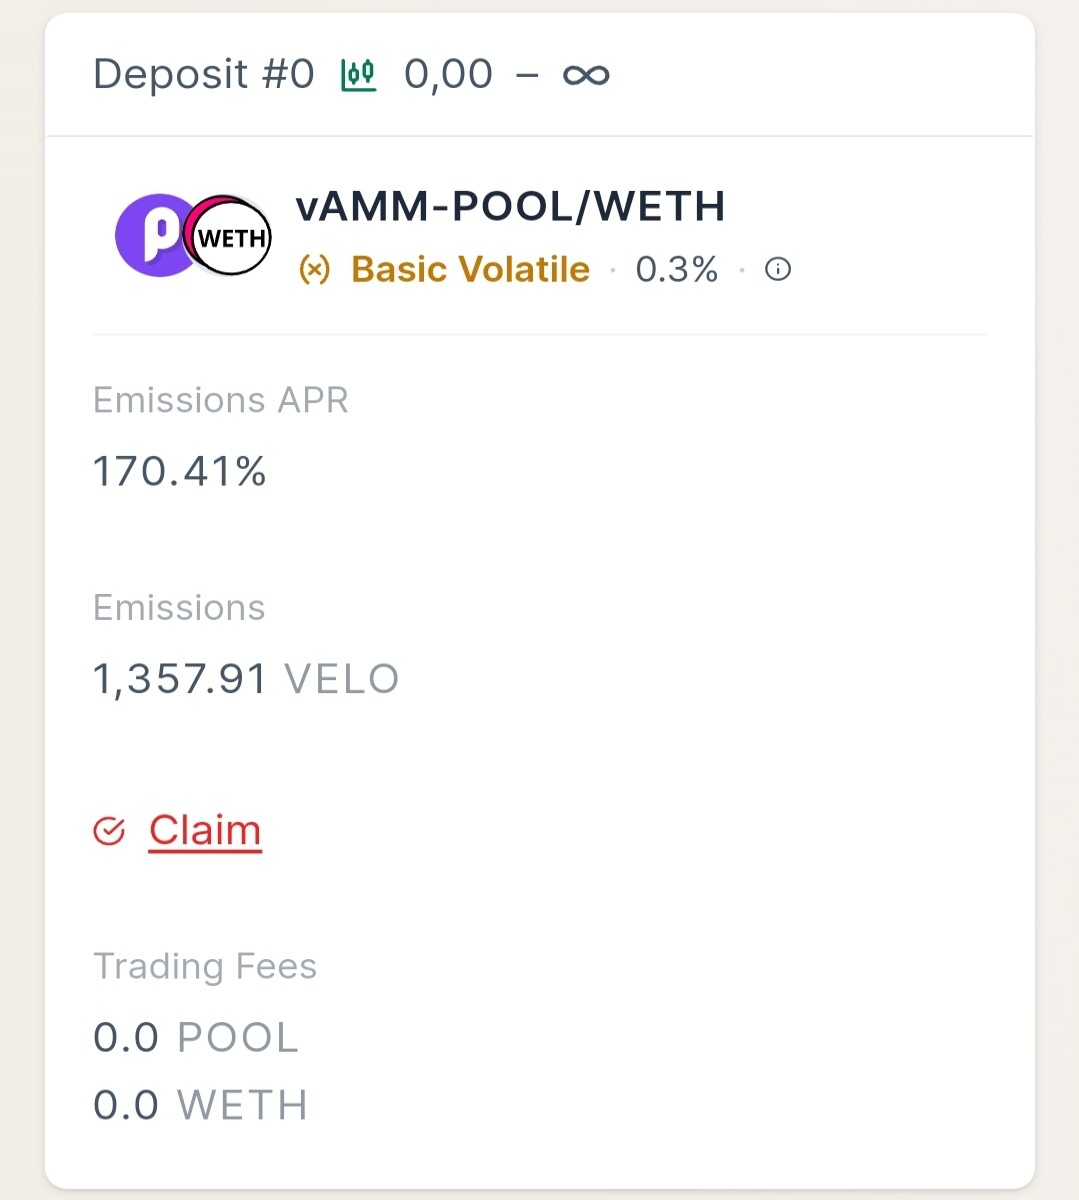Click the red checkmark icon beside Claim
The width and height of the screenshot is (1079, 1200).
tap(109, 831)
